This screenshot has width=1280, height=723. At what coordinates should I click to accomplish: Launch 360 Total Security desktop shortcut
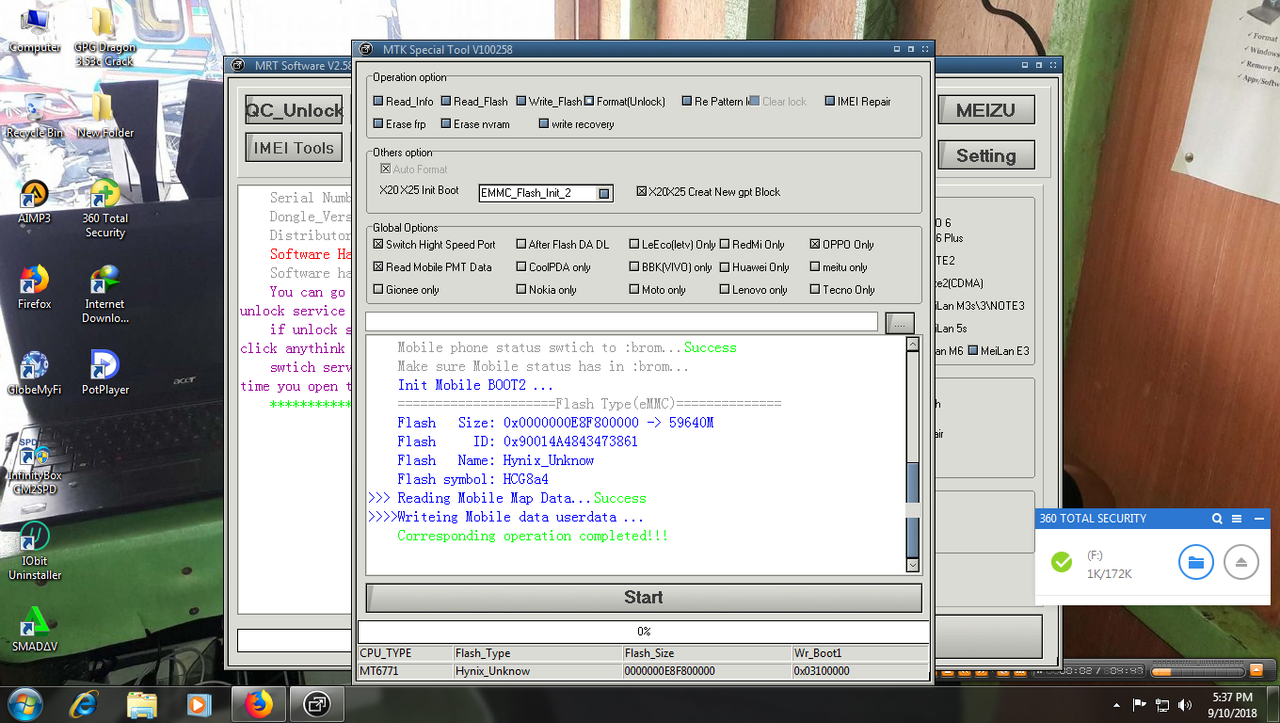coord(105,209)
